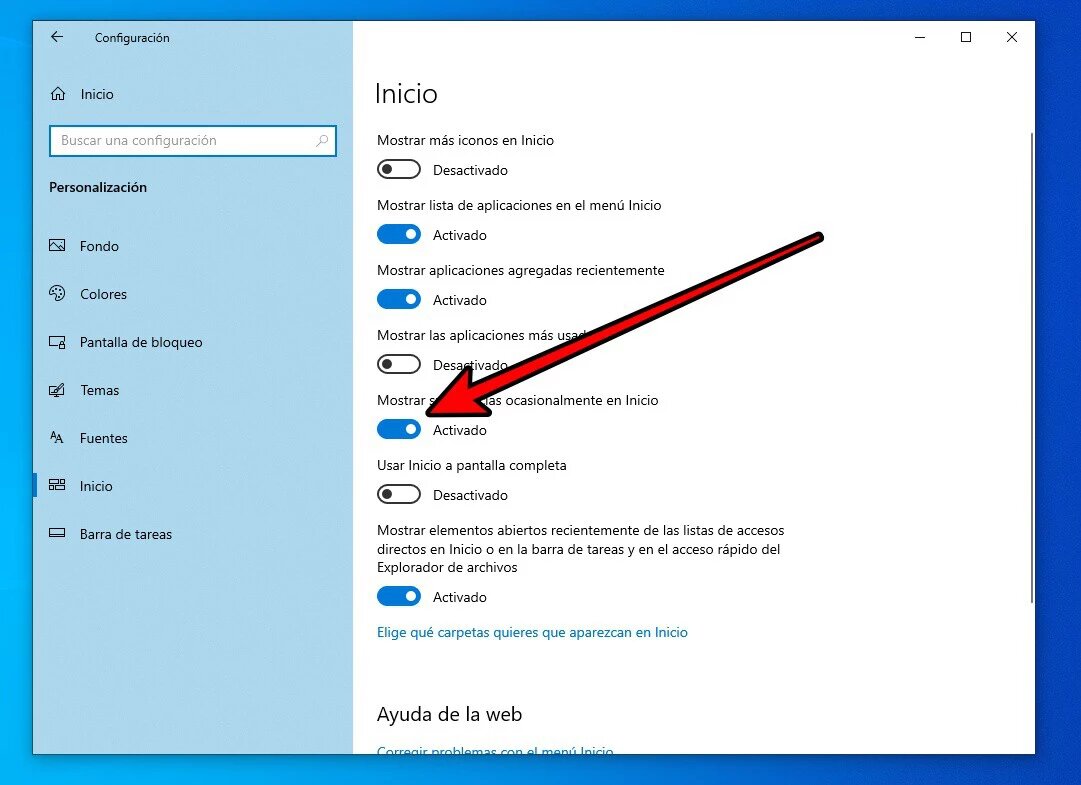Screen dimensions: 1081x785
Task: Click the home icon next to Inicio
Action: (x=58, y=94)
